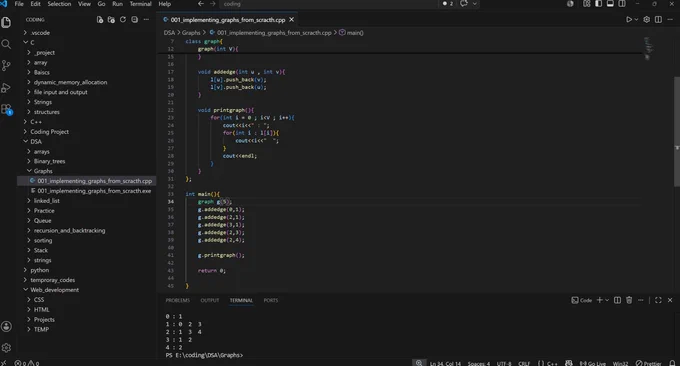Click the editor vertical scrollbar
Viewport: 680px width, 366px height.
[677, 132]
